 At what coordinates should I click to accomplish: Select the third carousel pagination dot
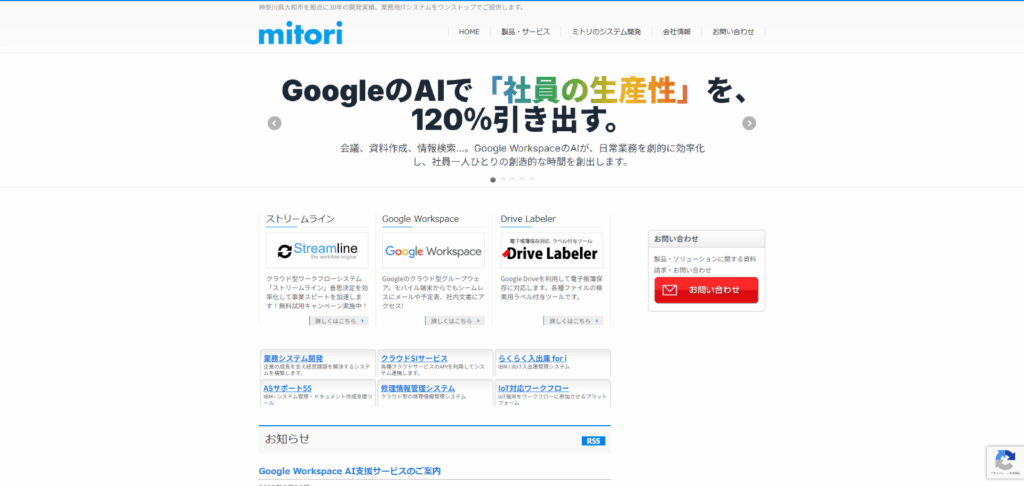click(x=512, y=180)
